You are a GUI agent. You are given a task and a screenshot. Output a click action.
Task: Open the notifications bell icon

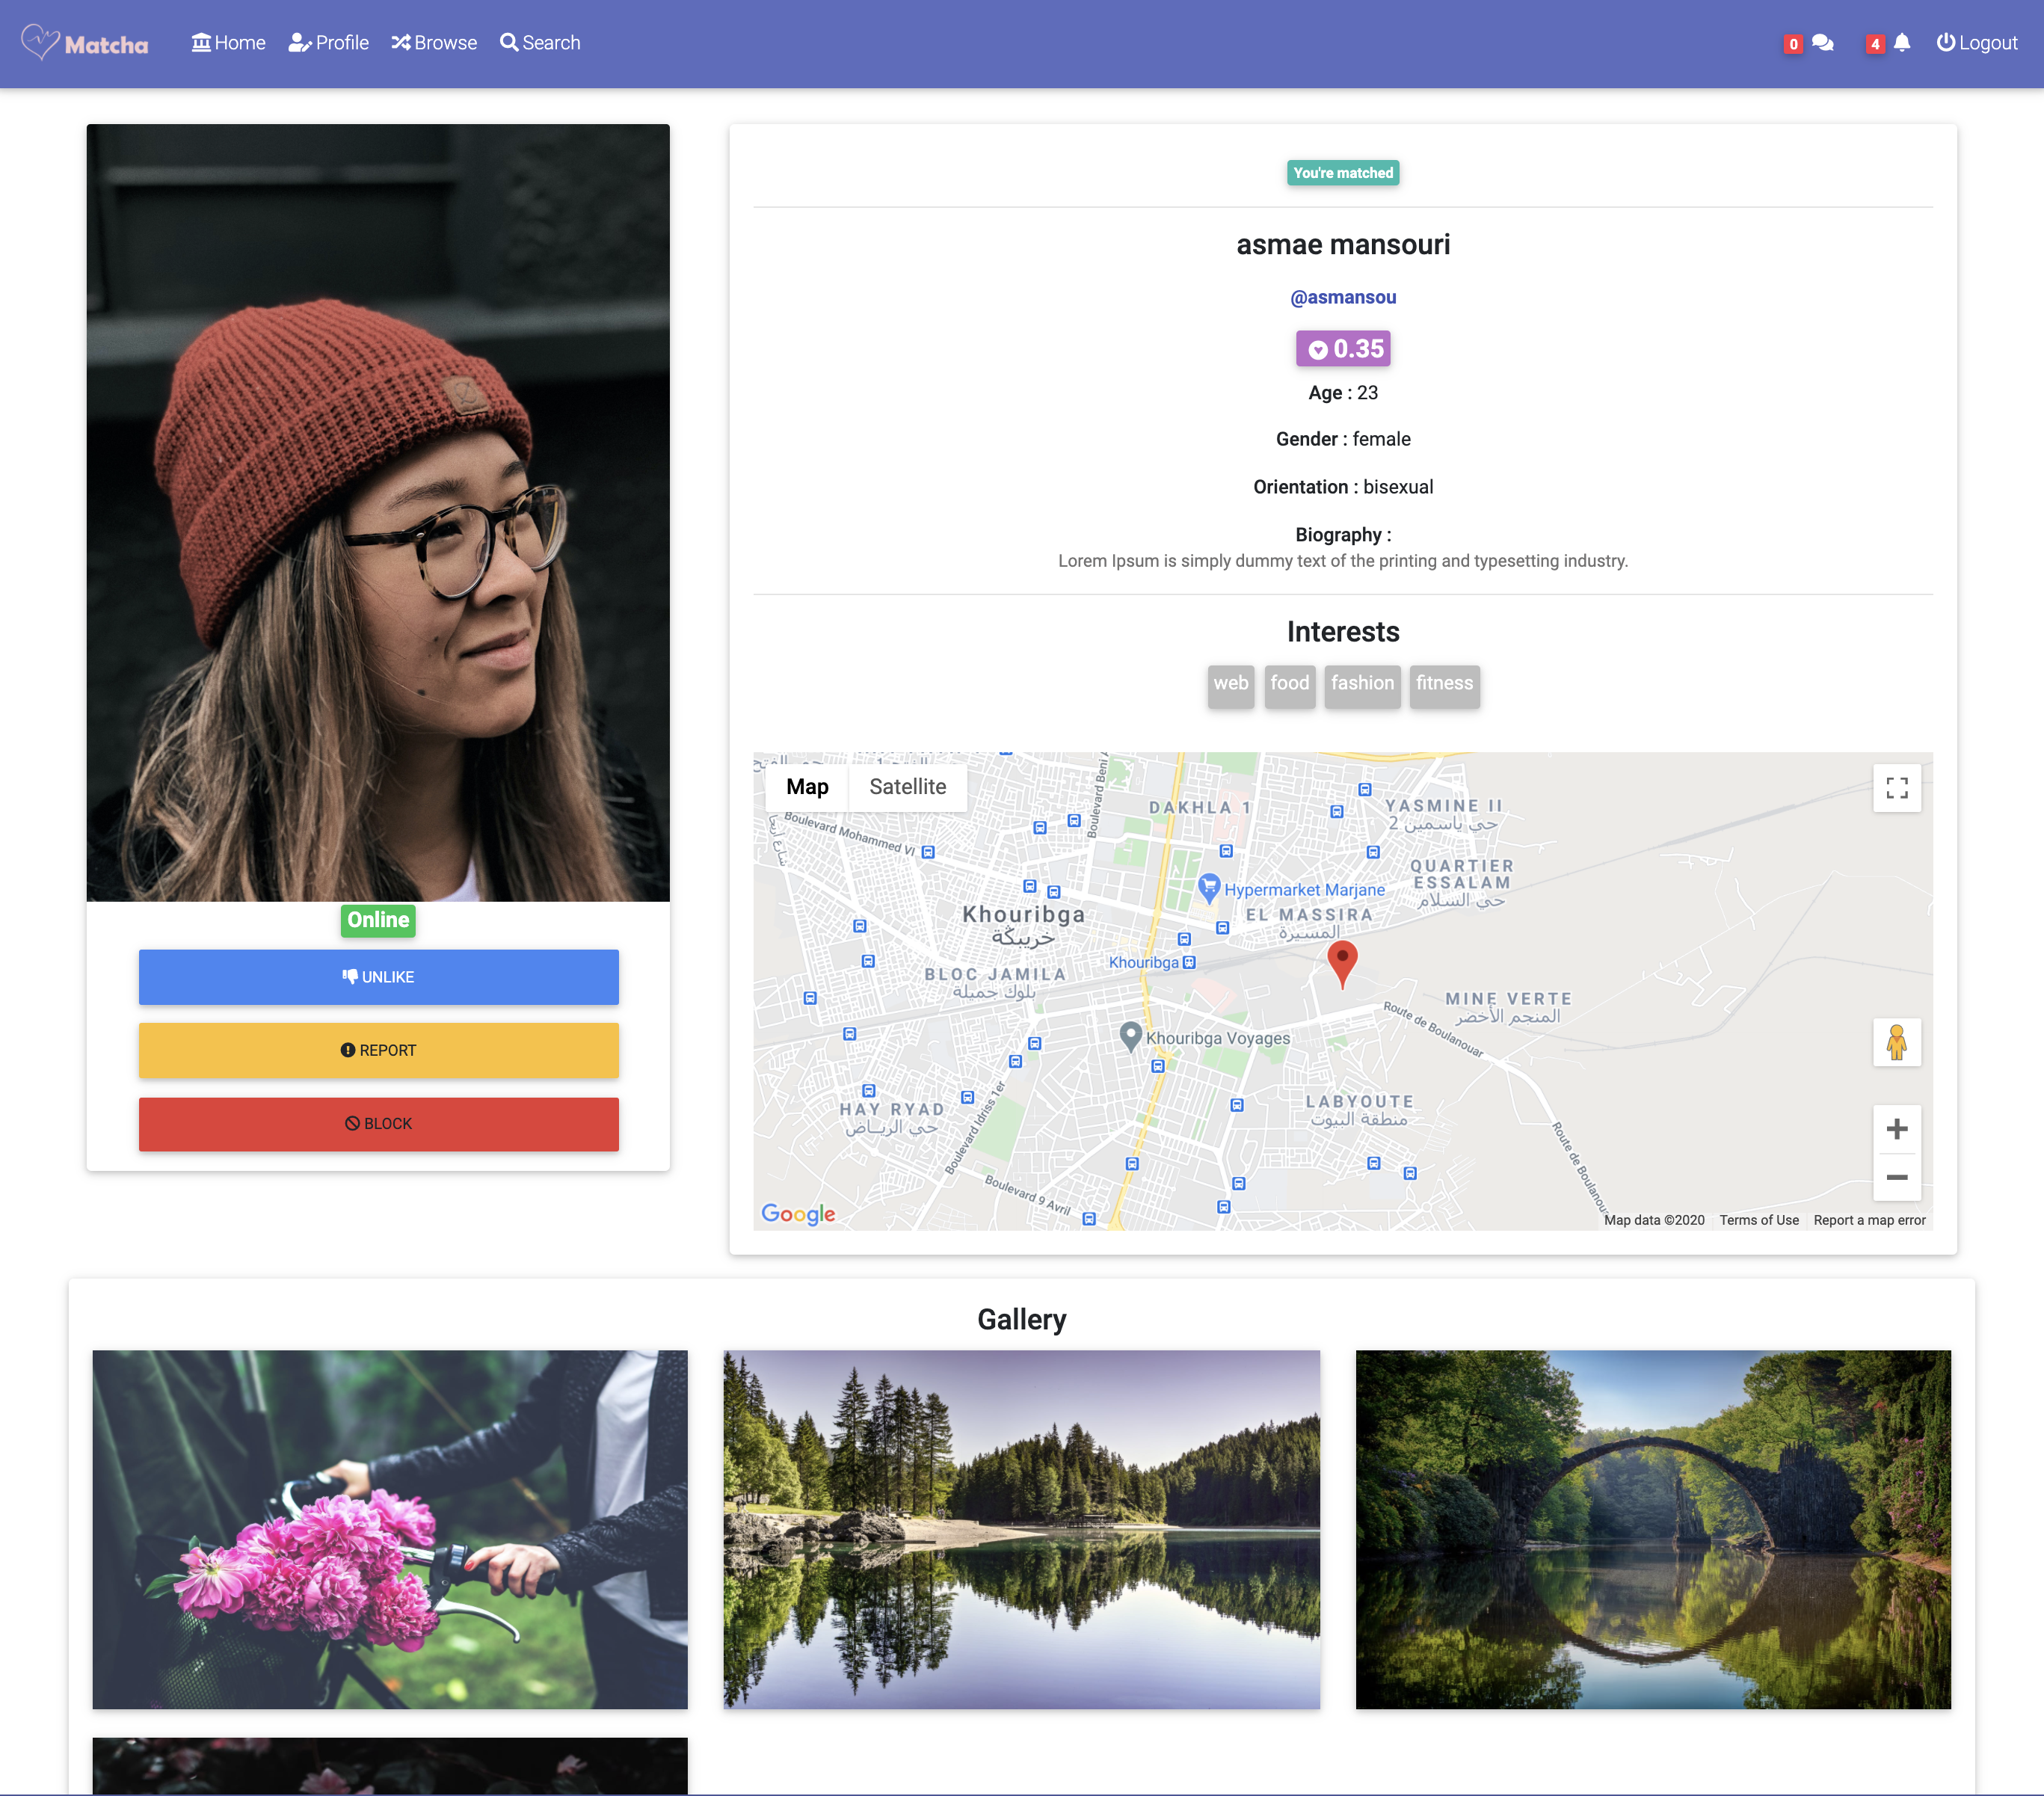[1902, 43]
